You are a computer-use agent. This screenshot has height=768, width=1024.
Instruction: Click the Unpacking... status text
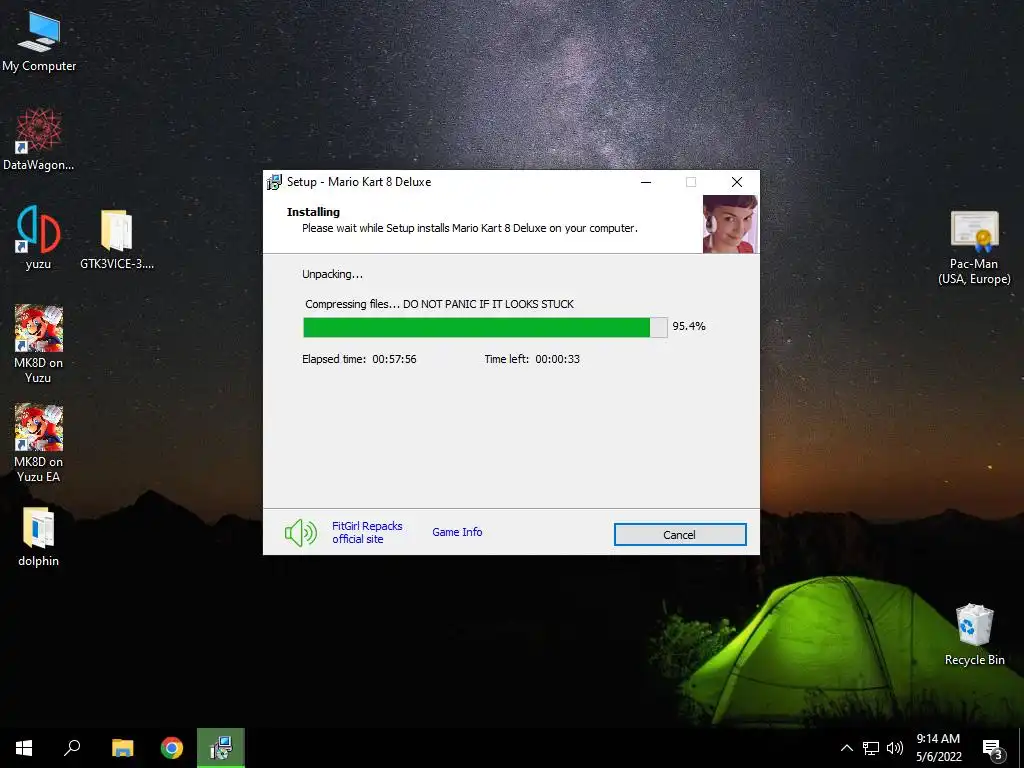(332, 274)
